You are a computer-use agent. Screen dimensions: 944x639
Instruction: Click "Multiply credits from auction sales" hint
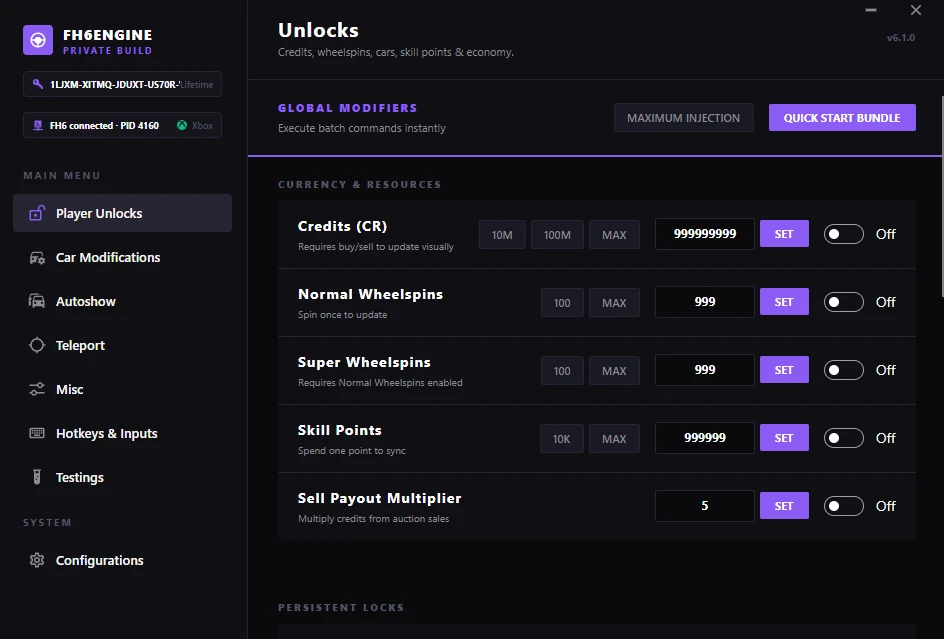click(x=373, y=519)
